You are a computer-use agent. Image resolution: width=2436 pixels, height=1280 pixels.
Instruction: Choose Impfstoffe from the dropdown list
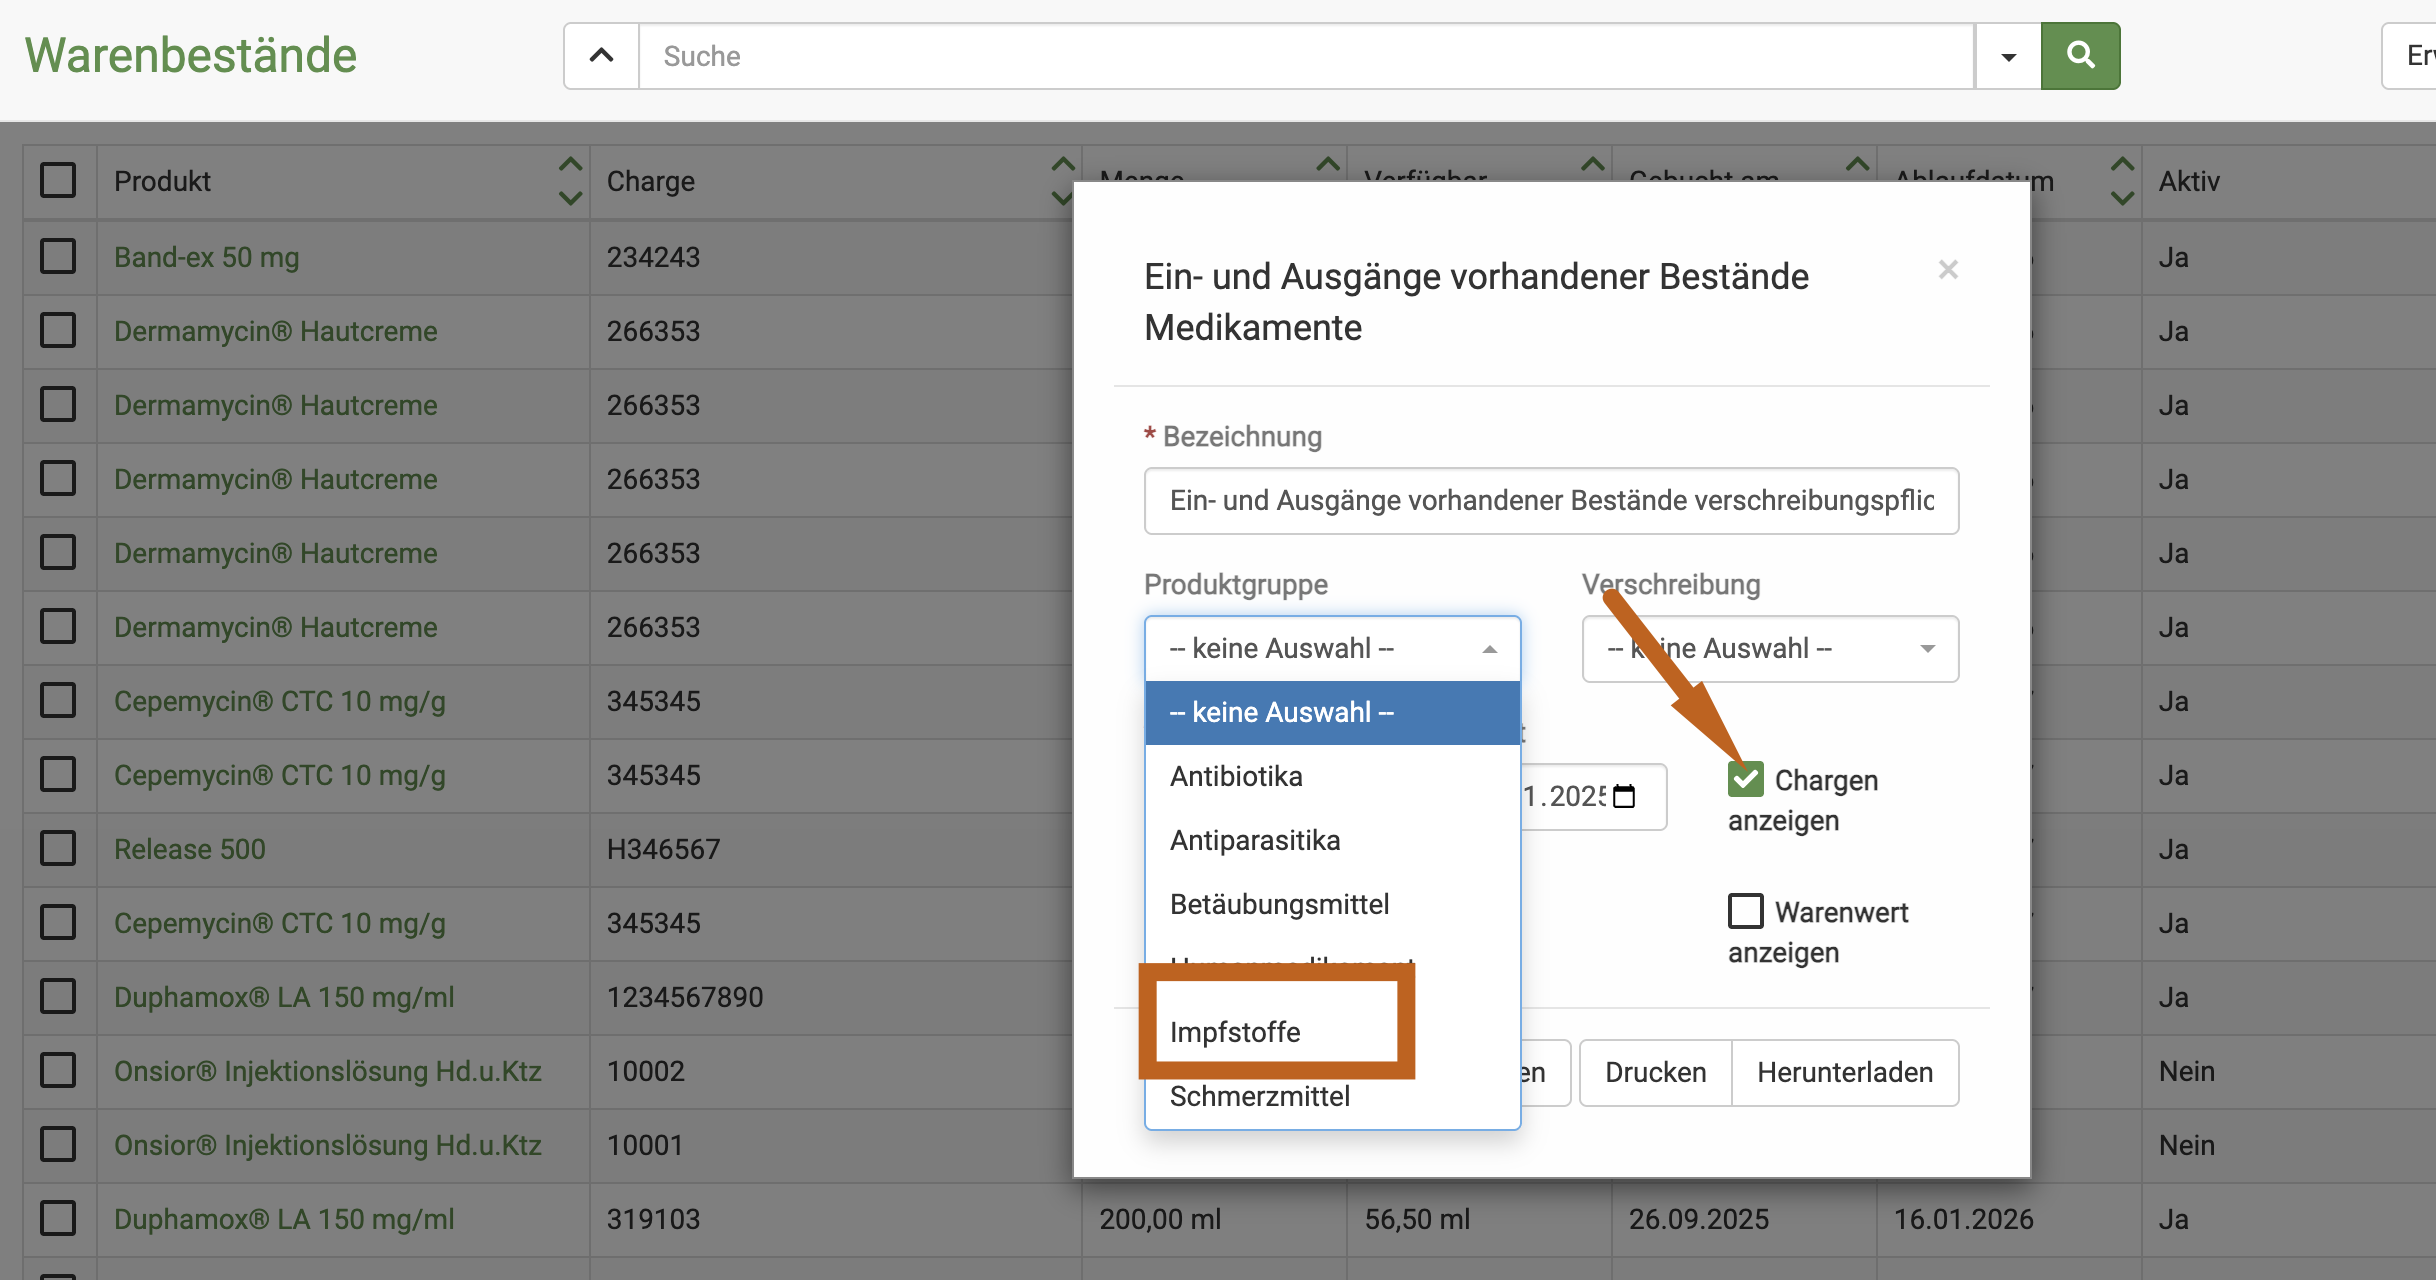pos(1236,1032)
